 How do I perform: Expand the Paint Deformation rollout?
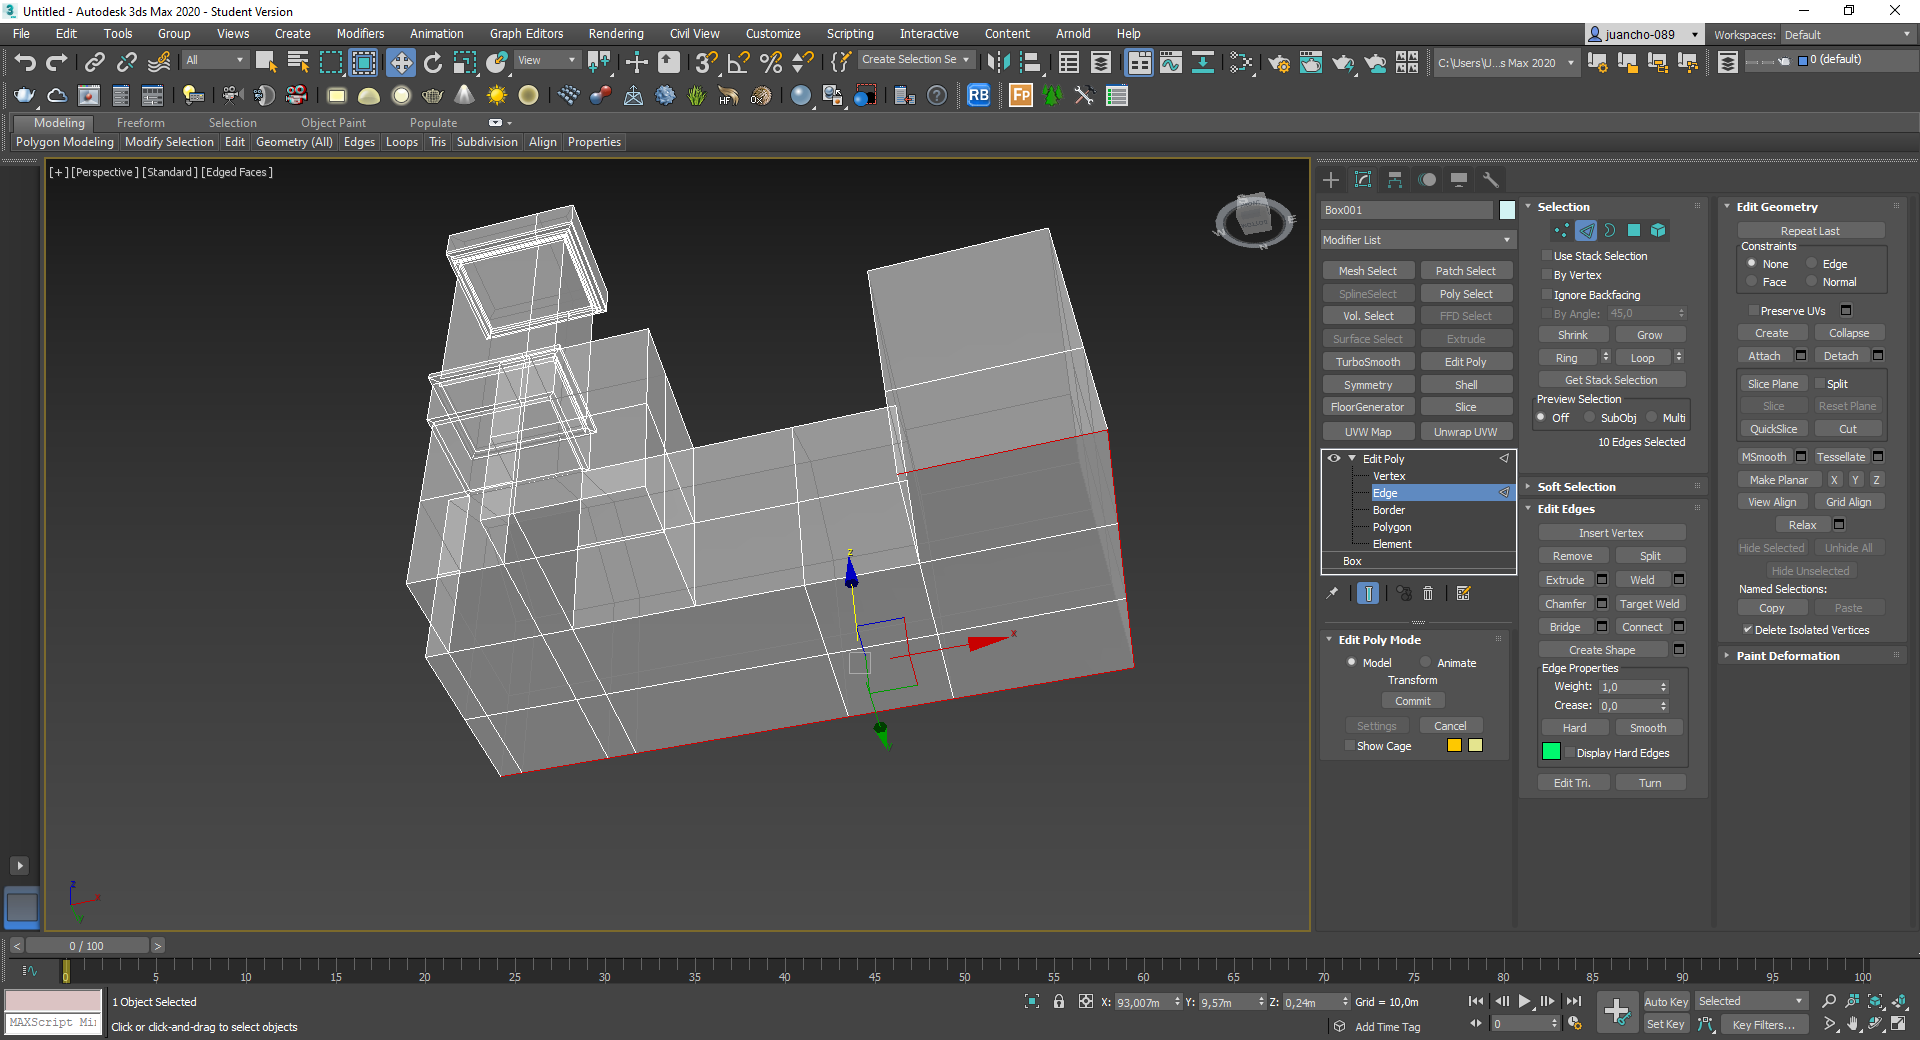1787,656
